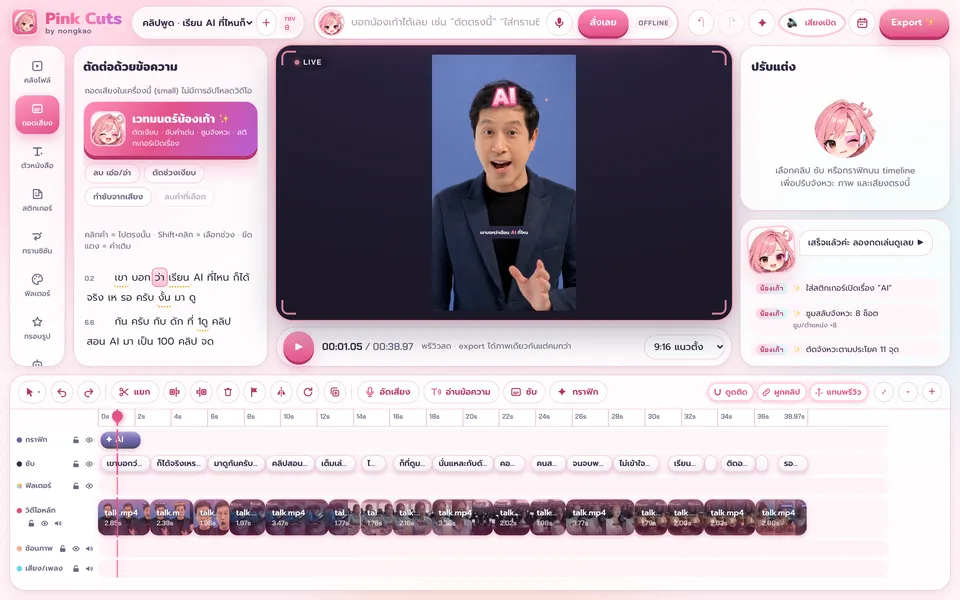Select the AI graphic clip on timeline
960x600 pixels.
pyautogui.click(x=121, y=440)
